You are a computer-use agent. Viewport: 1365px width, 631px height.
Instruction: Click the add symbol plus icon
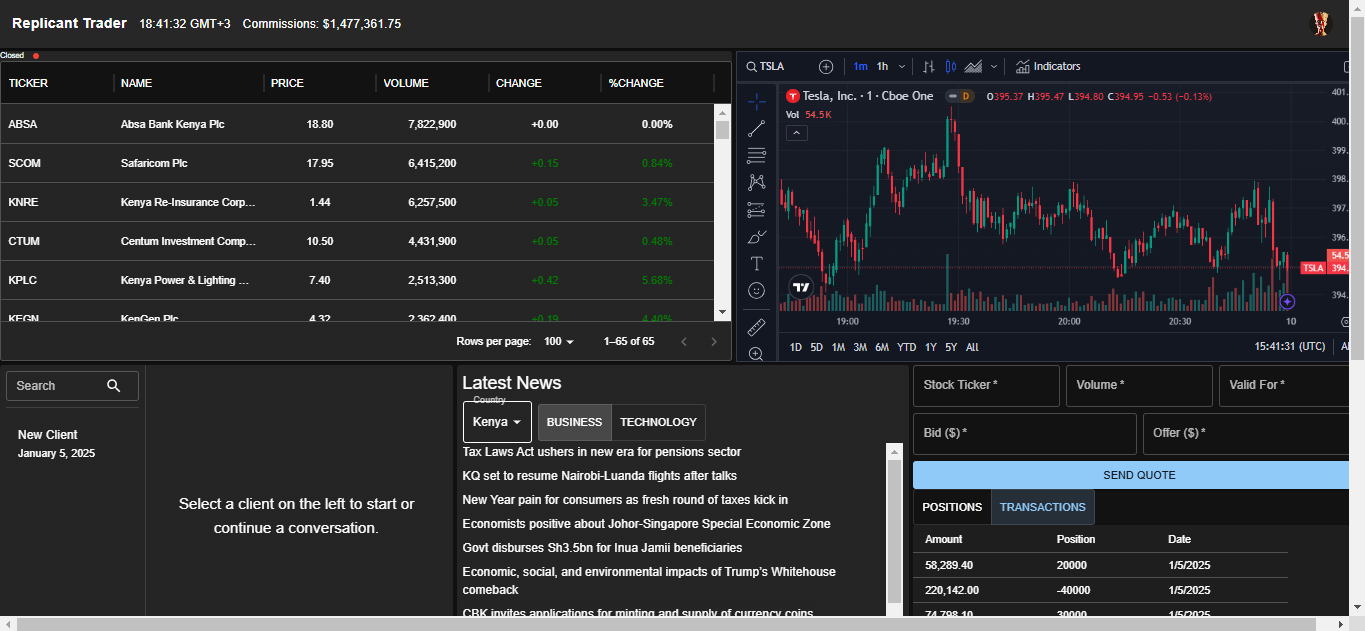coord(826,67)
